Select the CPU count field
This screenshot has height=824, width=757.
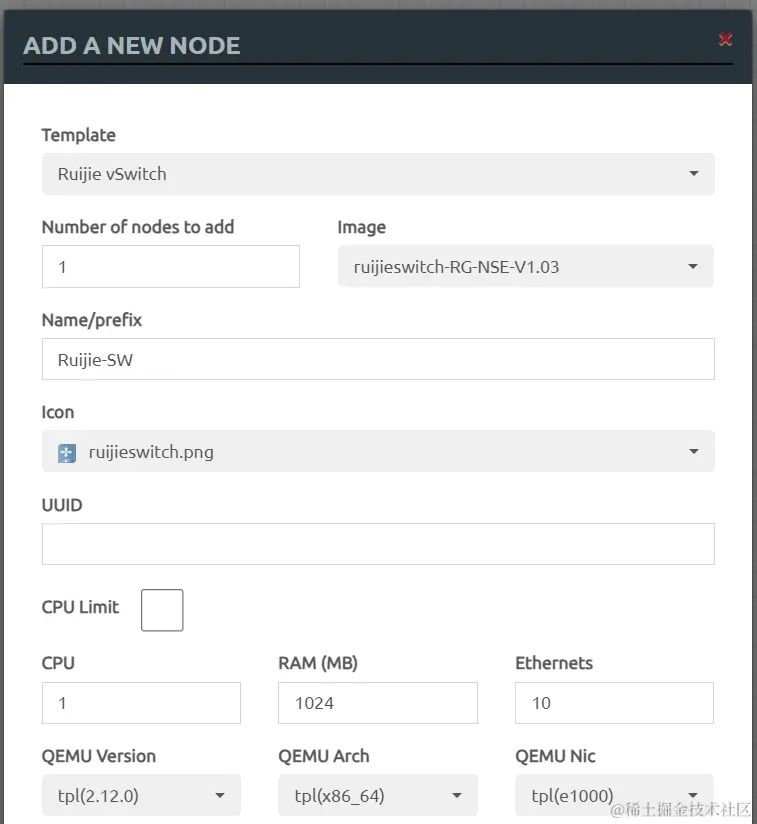141,703
